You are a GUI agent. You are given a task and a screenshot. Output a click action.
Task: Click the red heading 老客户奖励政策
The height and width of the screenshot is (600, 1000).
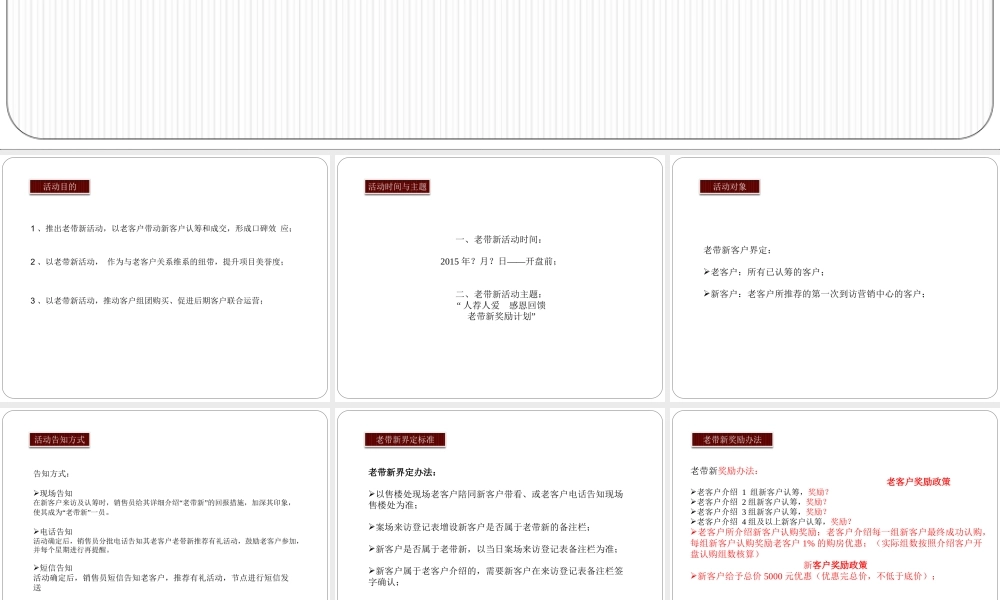(x=918, y=482)
